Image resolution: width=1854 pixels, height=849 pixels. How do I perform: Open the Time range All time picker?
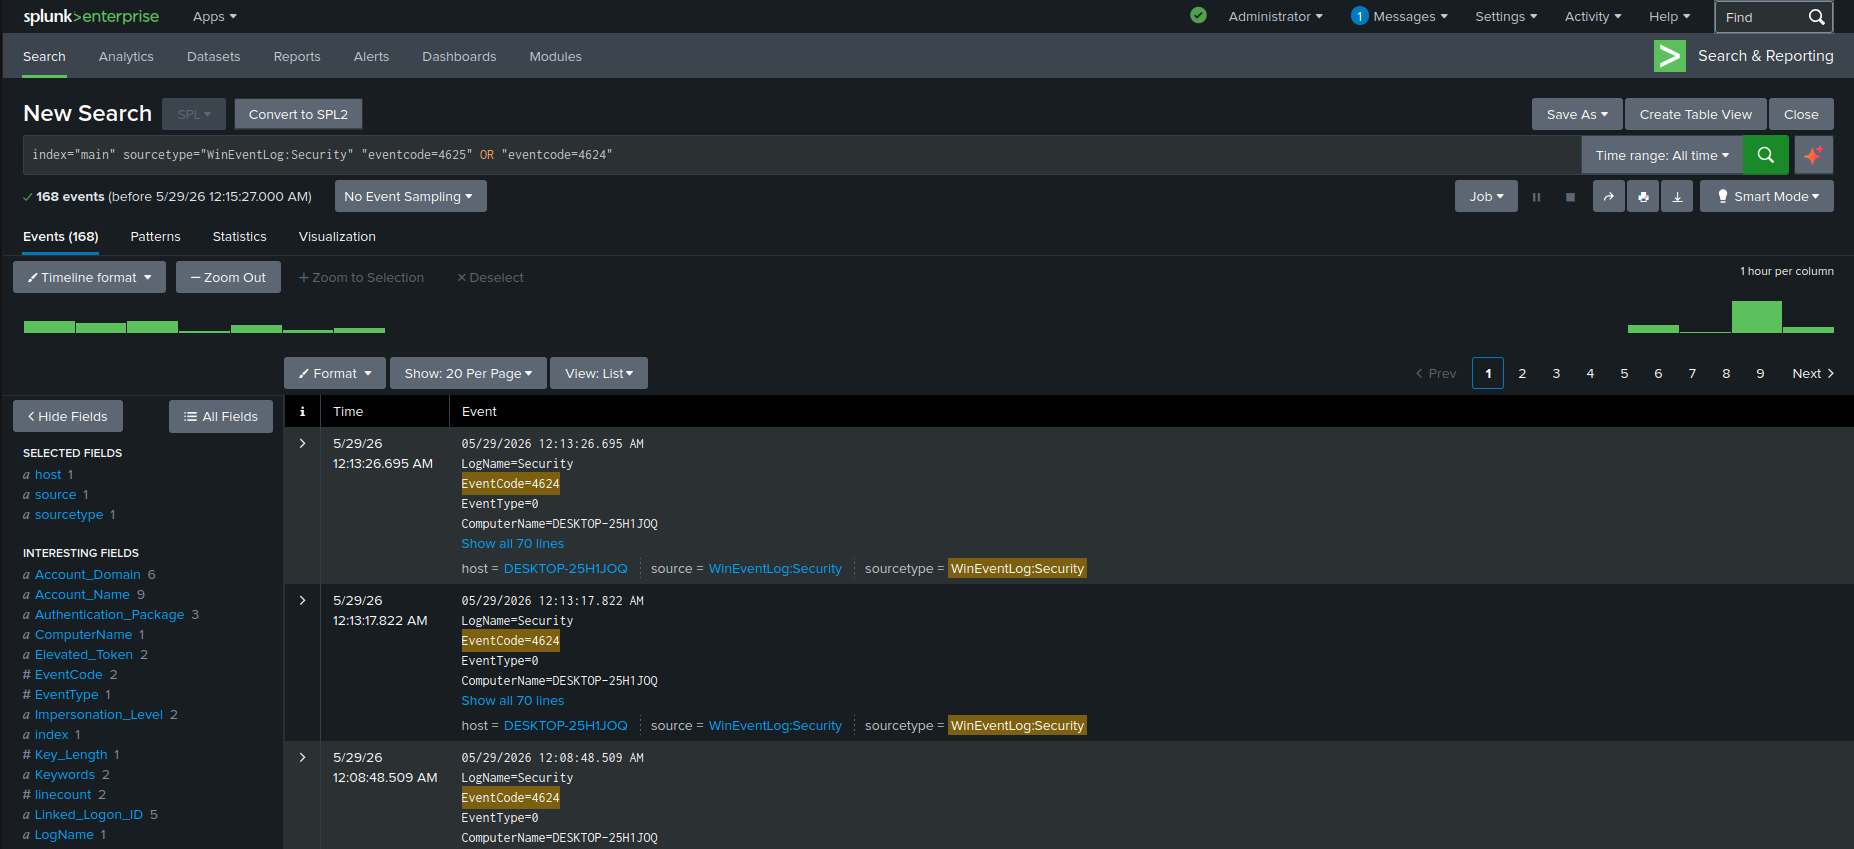coord(1662,155)
